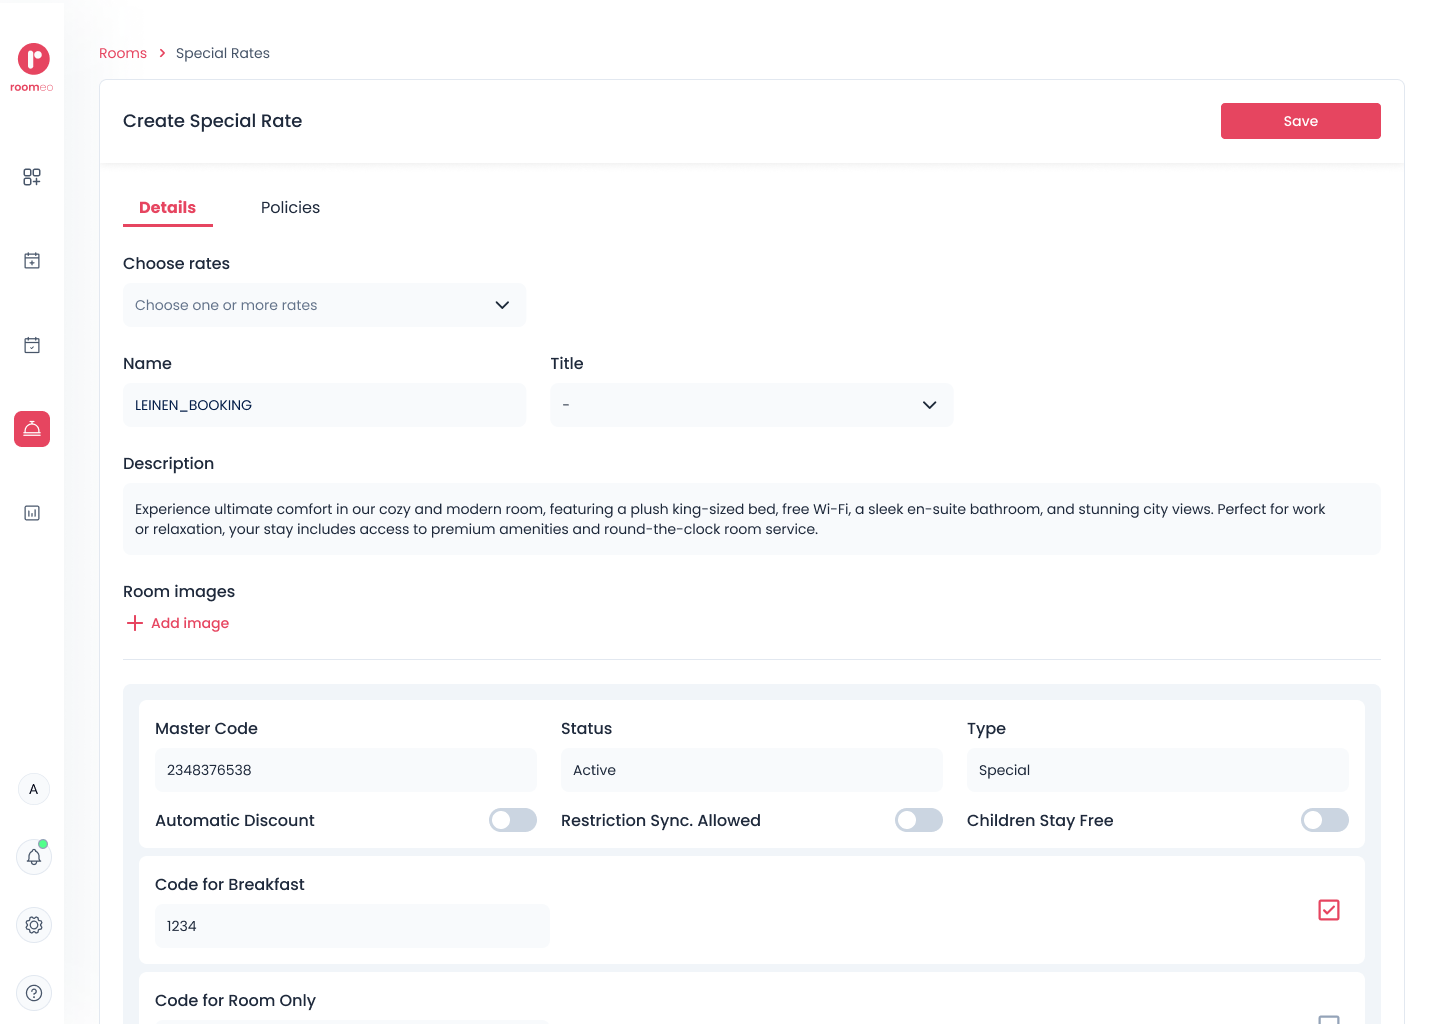Click the Room images label
The height and width of the screenshot is (1024, 1440).
pos(179,592)
